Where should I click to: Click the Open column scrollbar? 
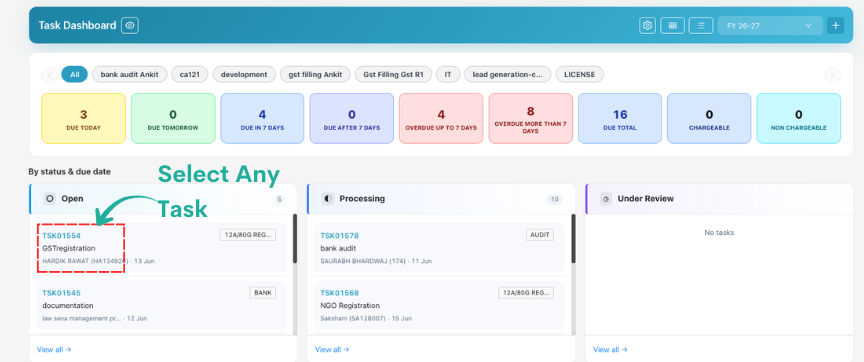pos(295,239)
